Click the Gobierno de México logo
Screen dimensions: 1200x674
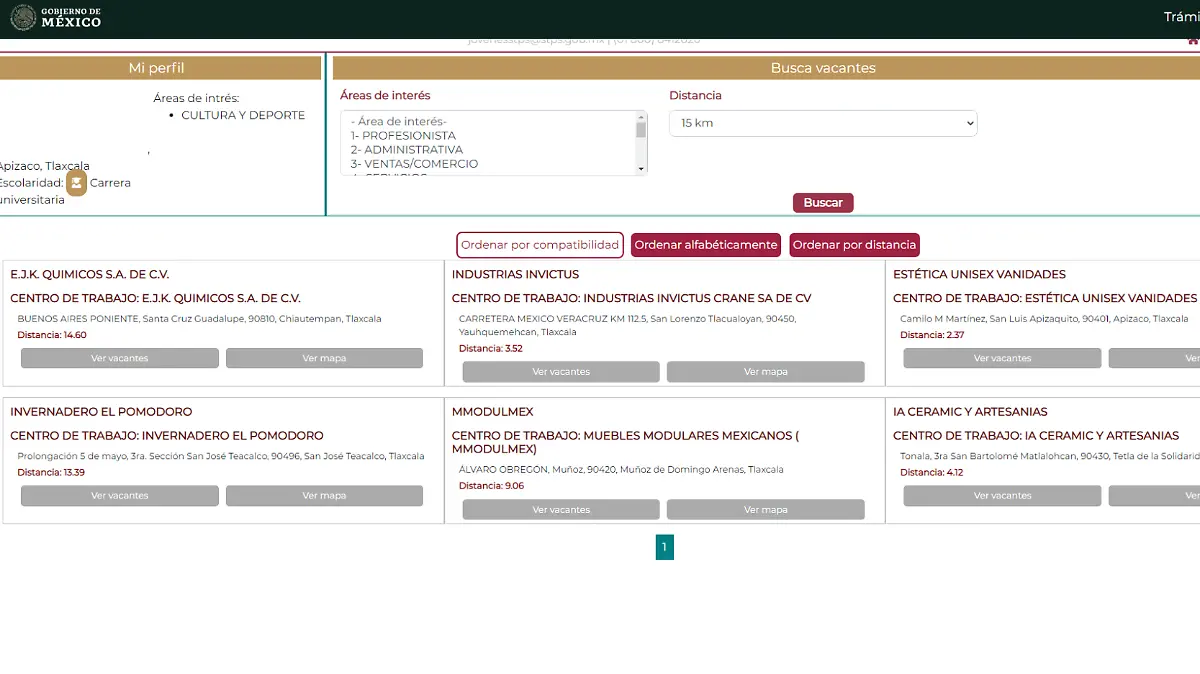pos(56,17)
